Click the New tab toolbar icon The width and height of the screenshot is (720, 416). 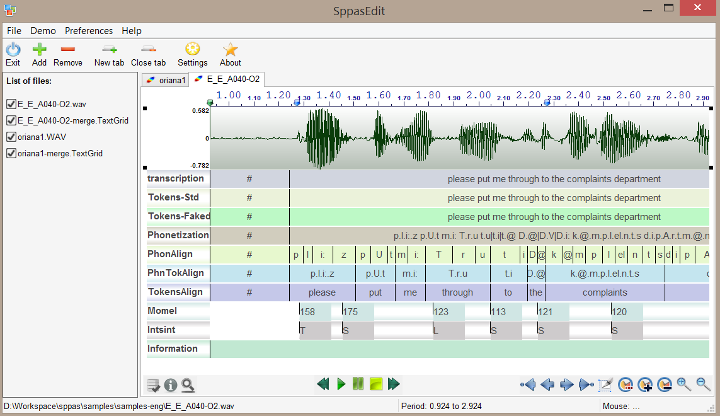click(x=109, y=49)
